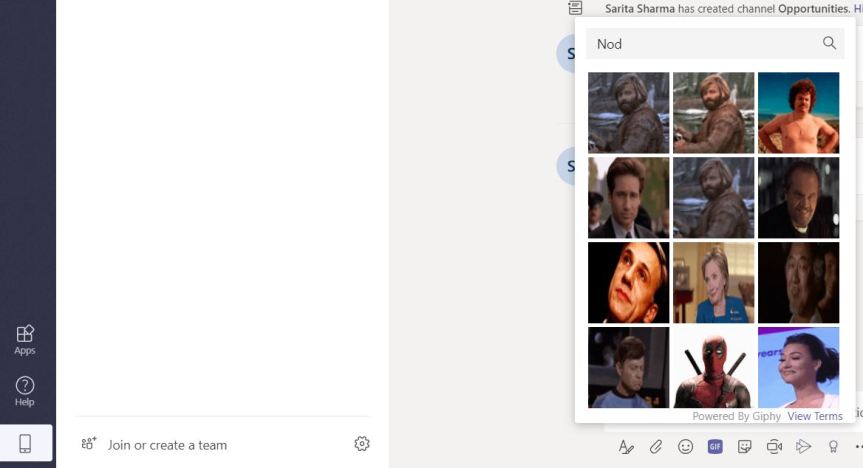The image size is (863, 468).
Task: Open Apps in the left sidebar
Action: (x=25, y=339)
